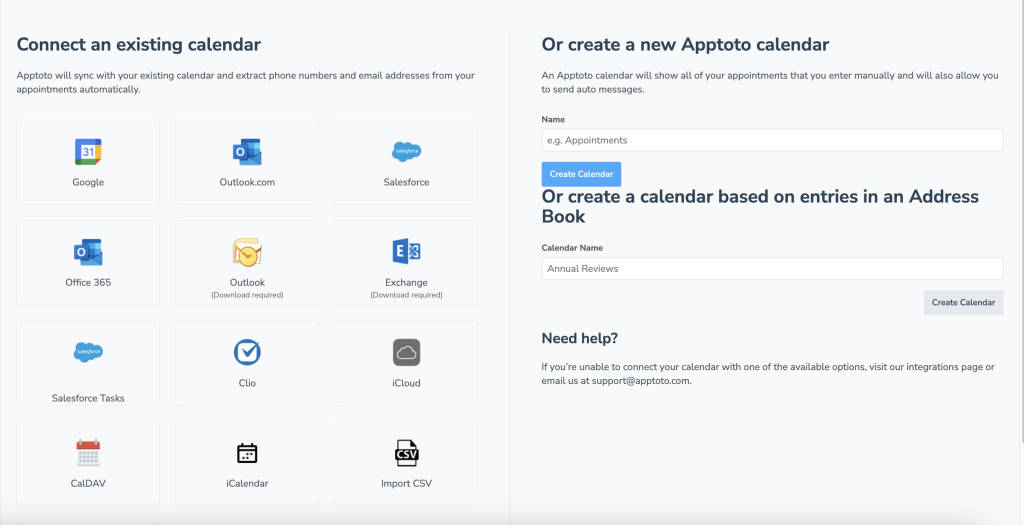1024x525 pixels.
Task: Open the Office 365 icon
Action: [88, 252]
